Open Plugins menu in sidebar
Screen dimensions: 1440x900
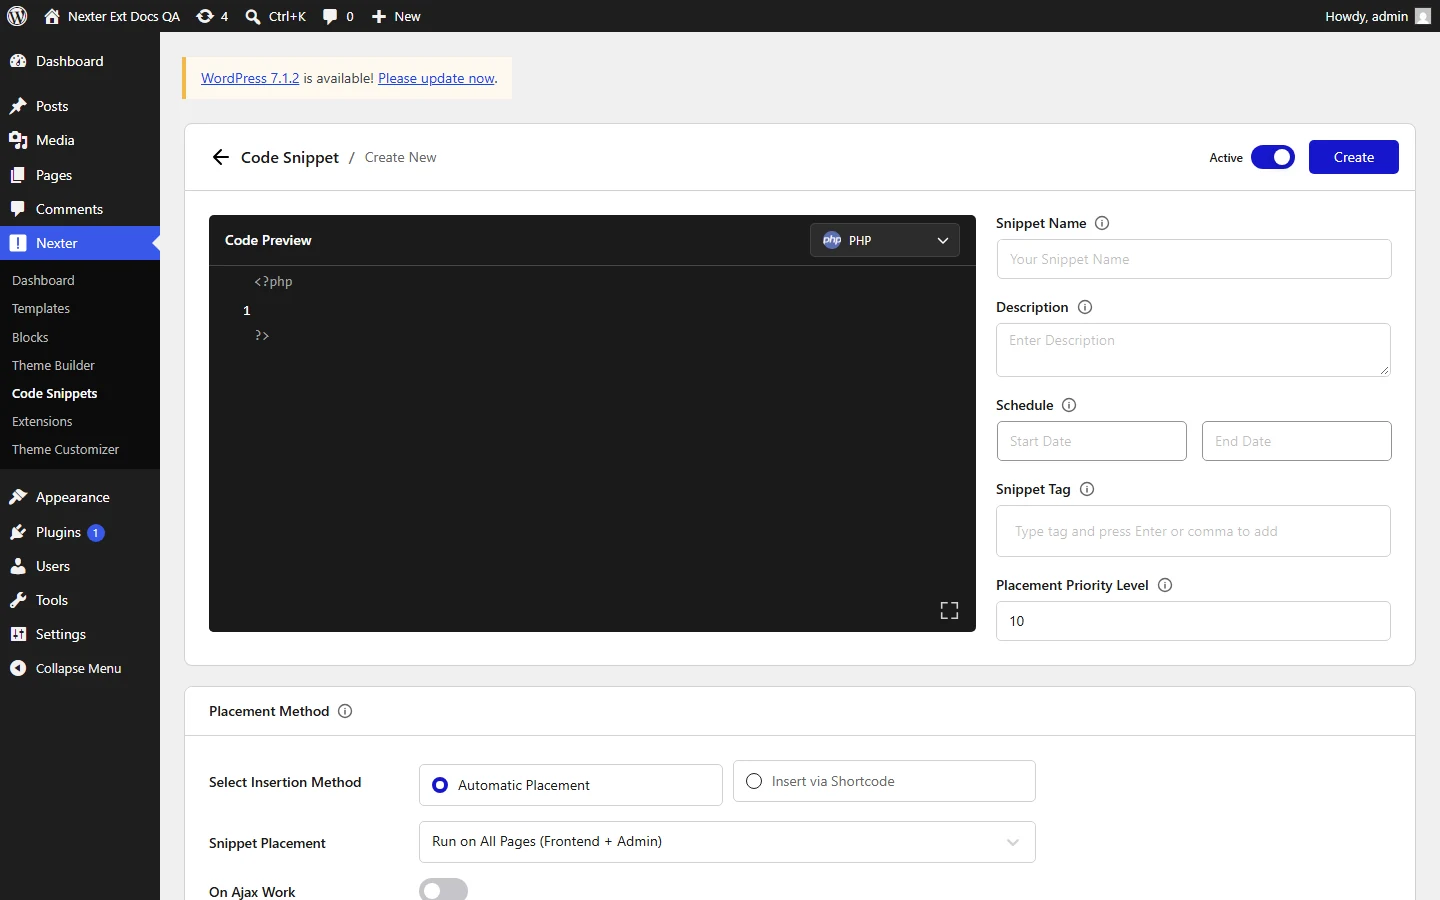click(x=80, y=532)
